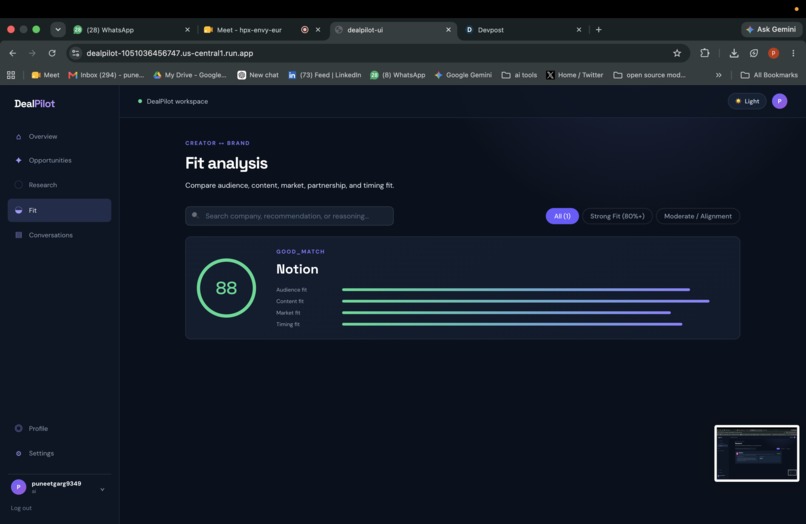Open the Meet bookmark
Viewport: 806px width, 524px height.
pyautogui.click(x=45, y=75)
